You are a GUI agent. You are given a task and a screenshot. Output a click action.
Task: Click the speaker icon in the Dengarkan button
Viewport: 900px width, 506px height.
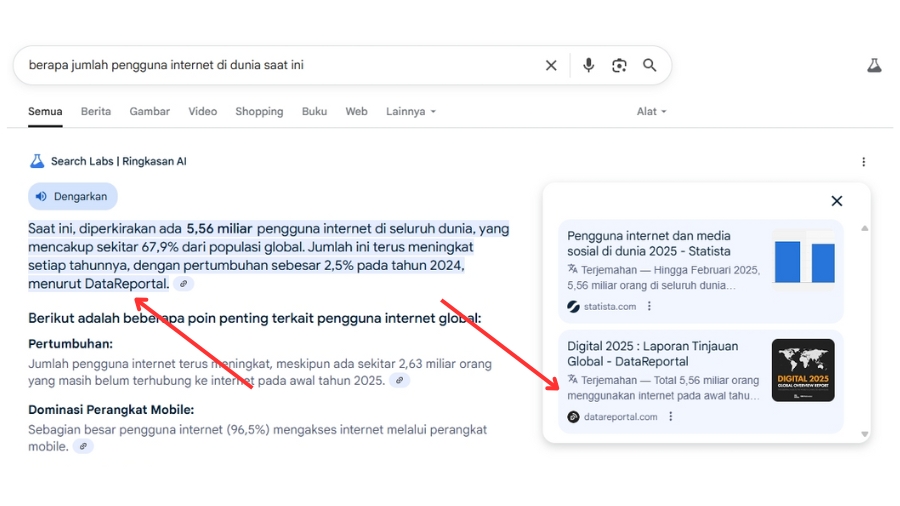click(41, 196)
